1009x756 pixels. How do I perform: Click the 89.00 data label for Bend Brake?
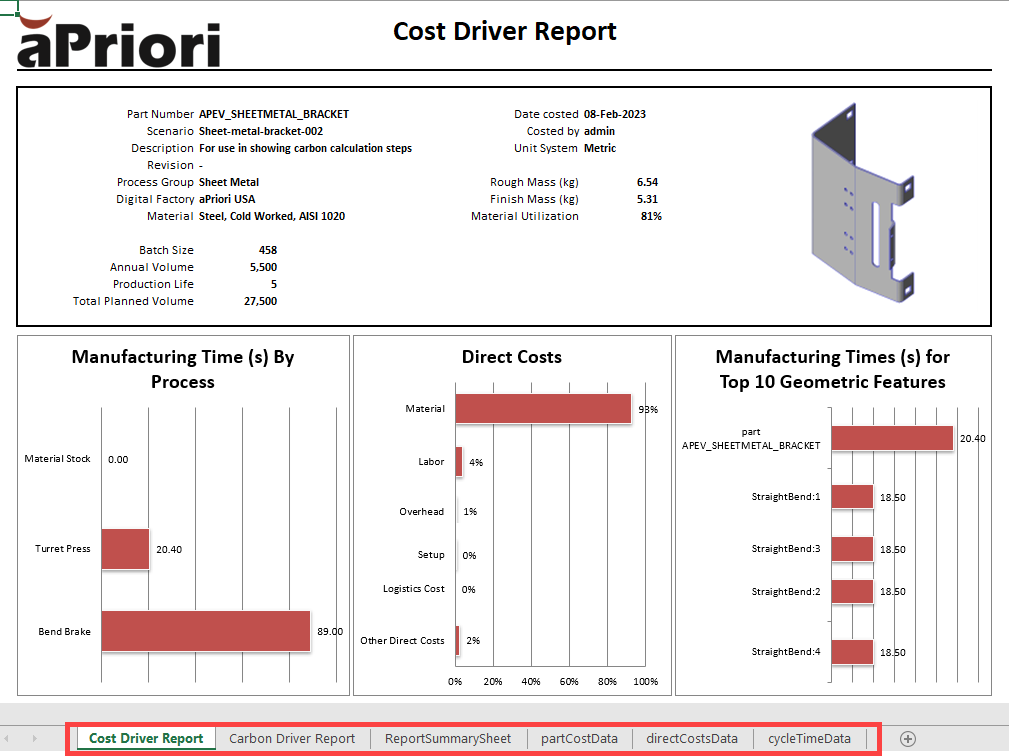[330, 631]
